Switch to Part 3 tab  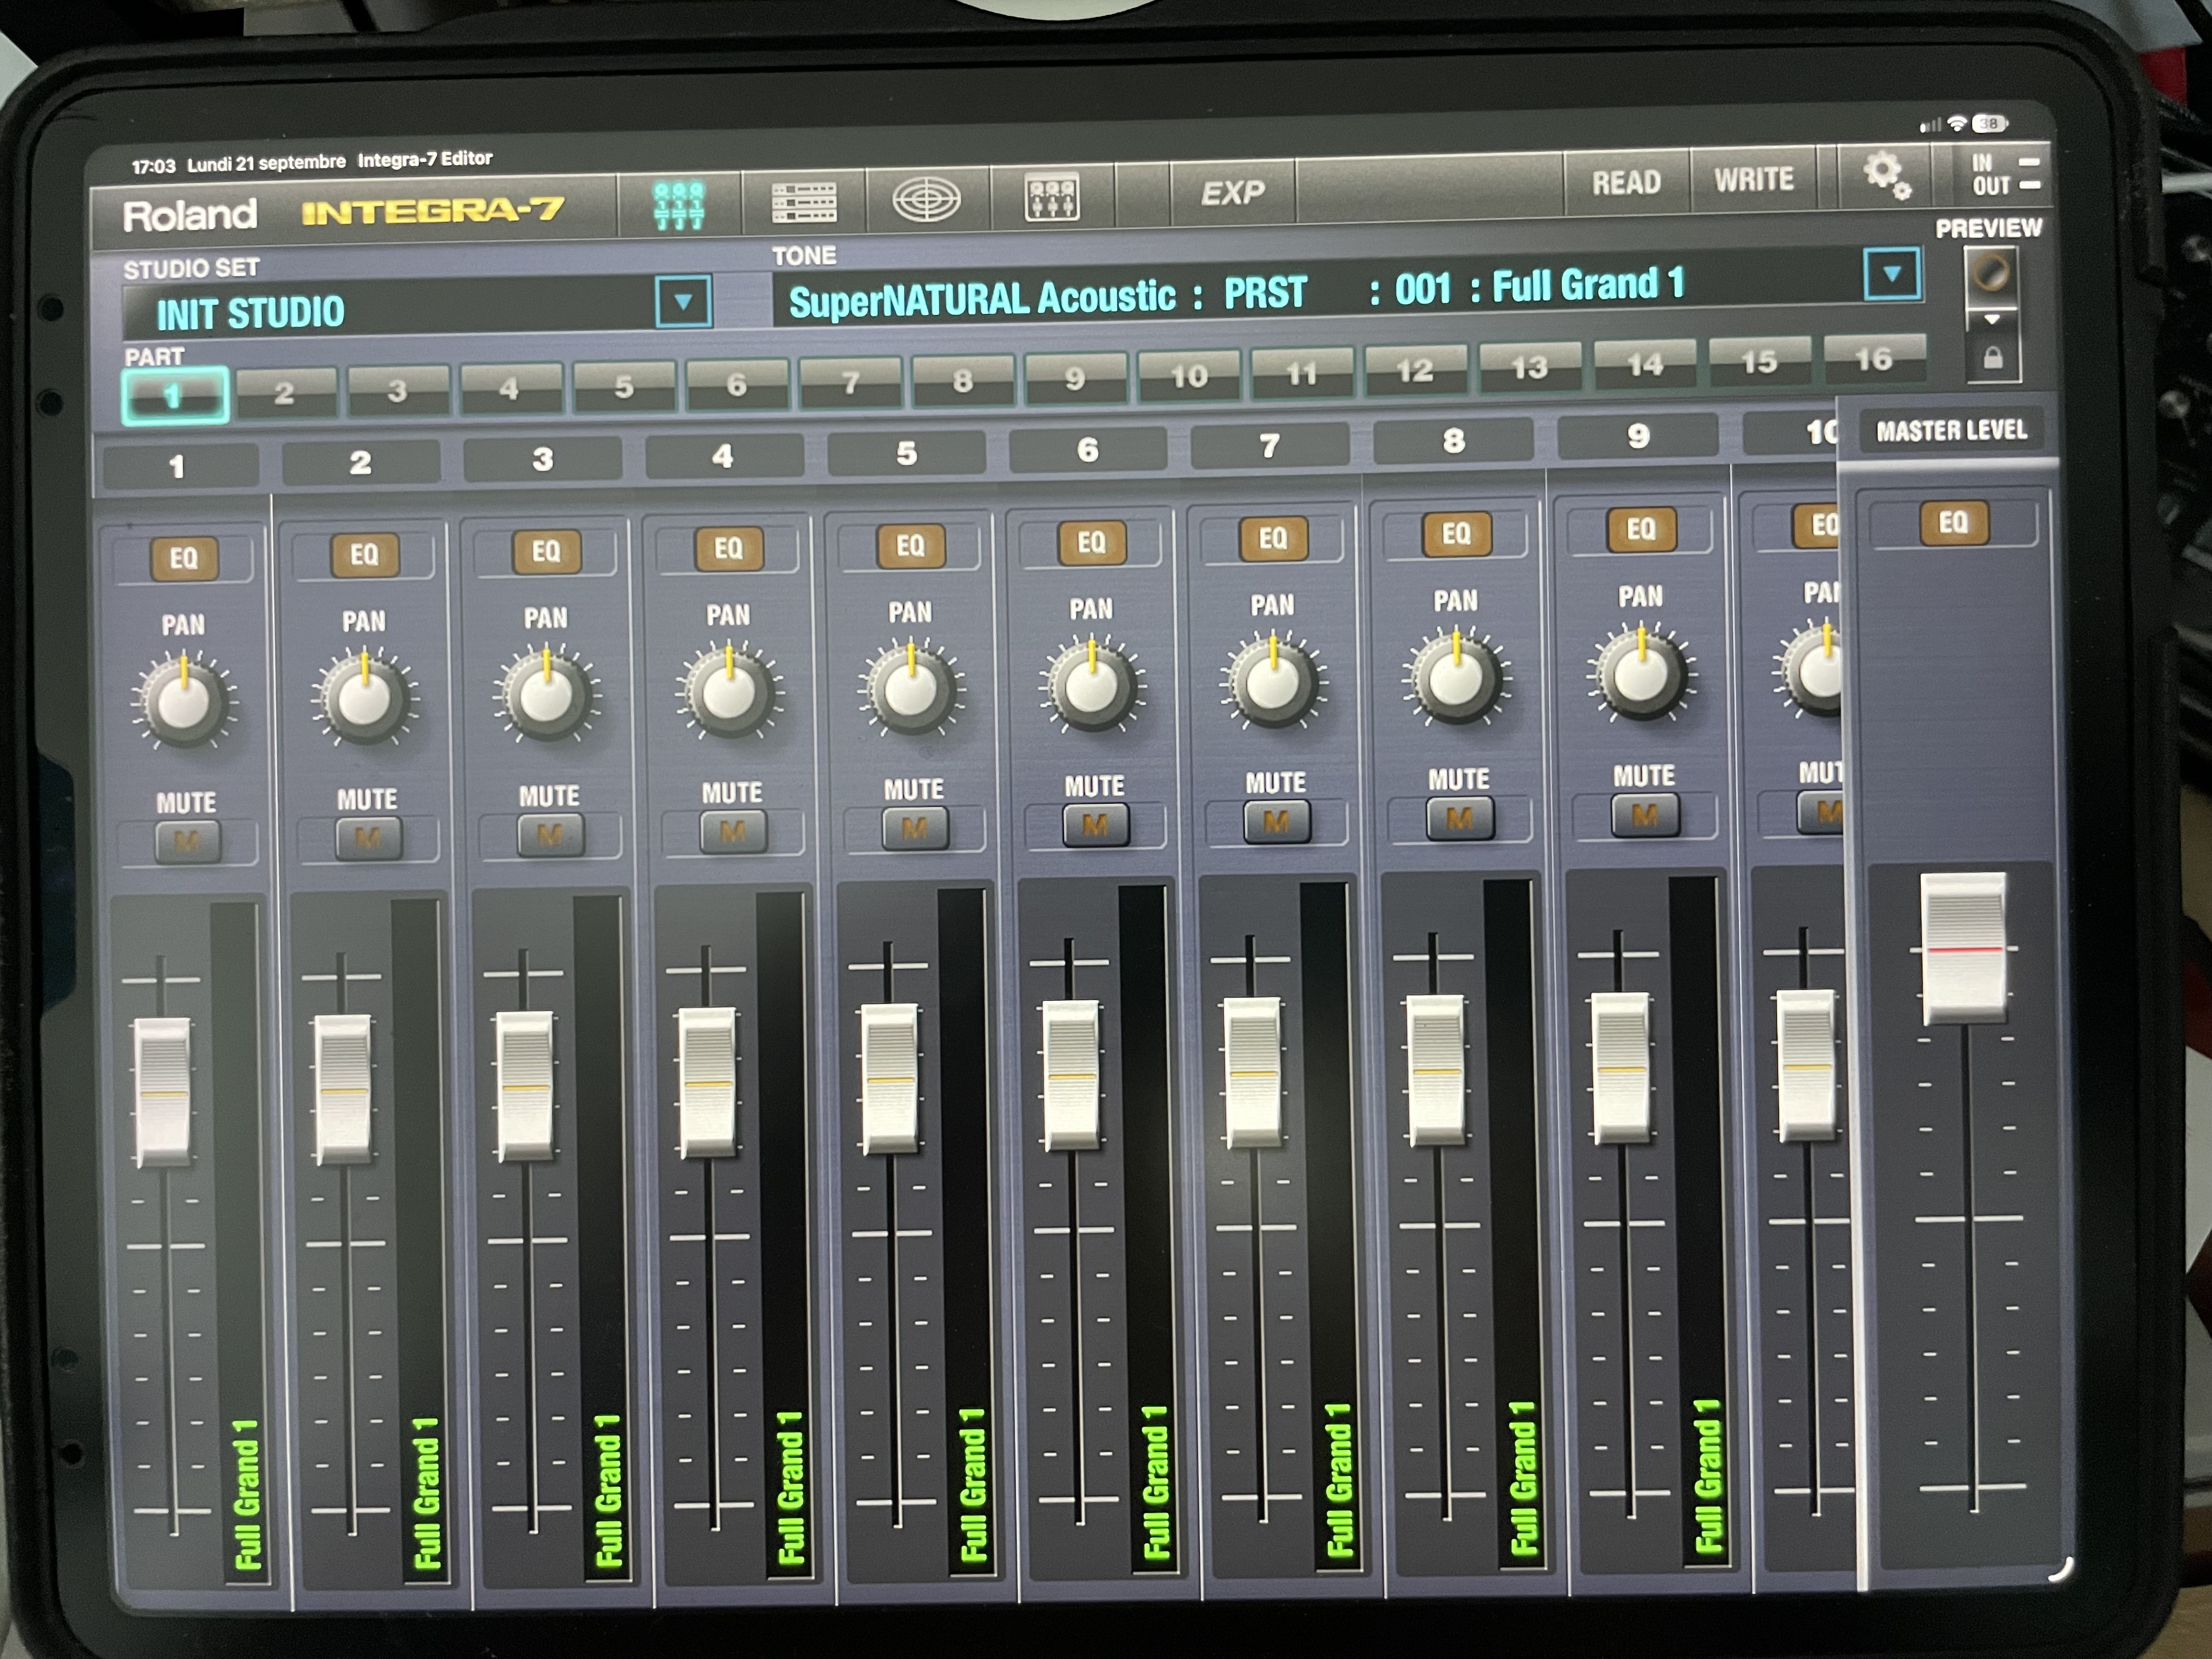click(x=398, y=391)
